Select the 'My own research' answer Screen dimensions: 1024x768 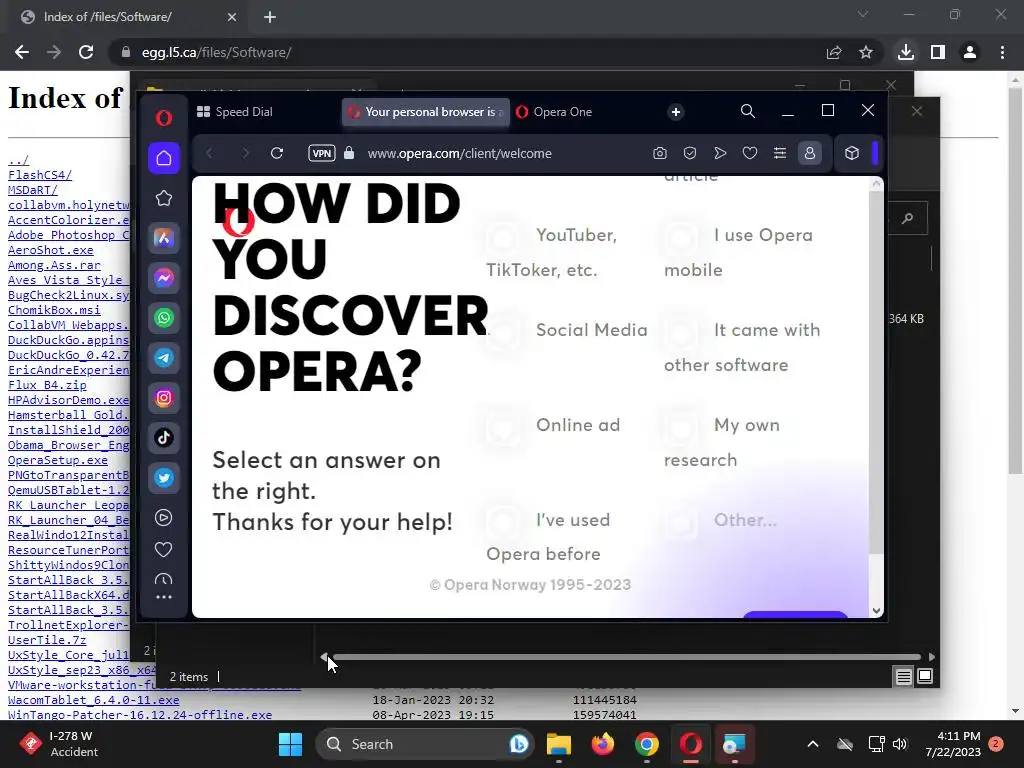(x=722, y=442)
